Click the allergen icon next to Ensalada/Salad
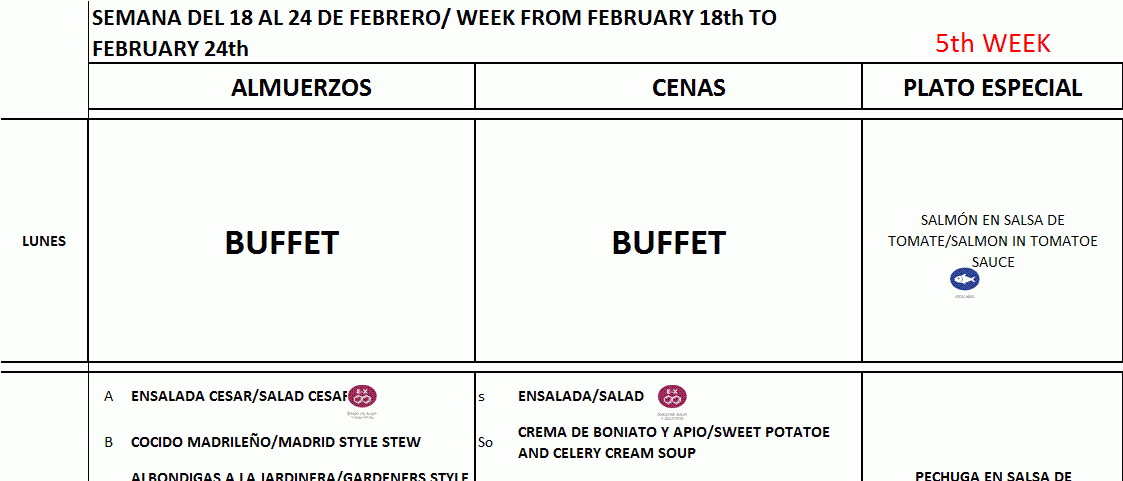1123x481 pixels. pos(673,397)
